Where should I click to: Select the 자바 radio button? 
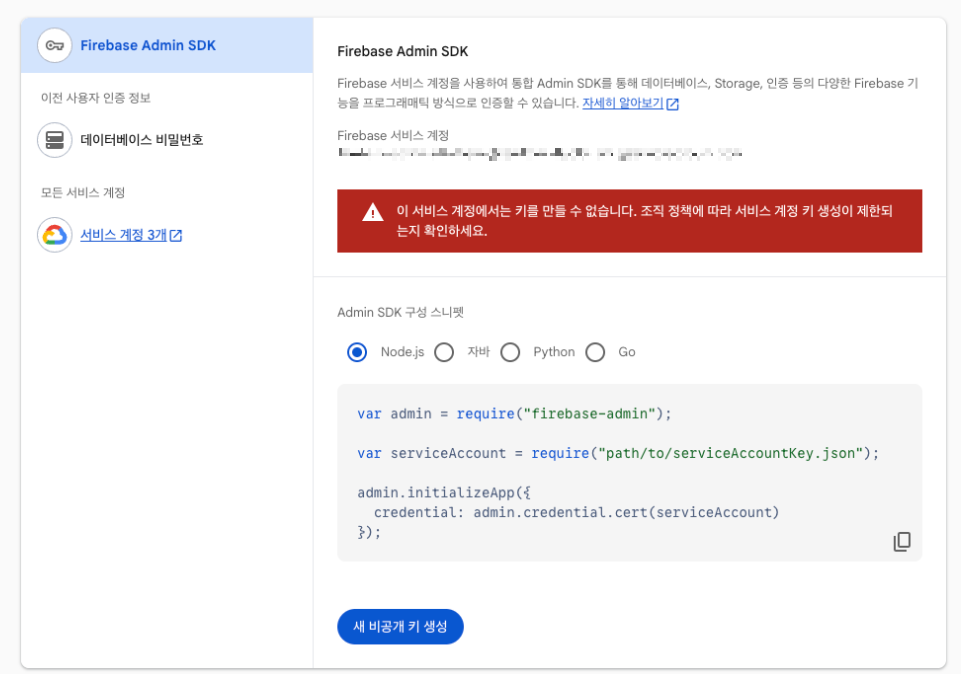click(x=444, y=352)
